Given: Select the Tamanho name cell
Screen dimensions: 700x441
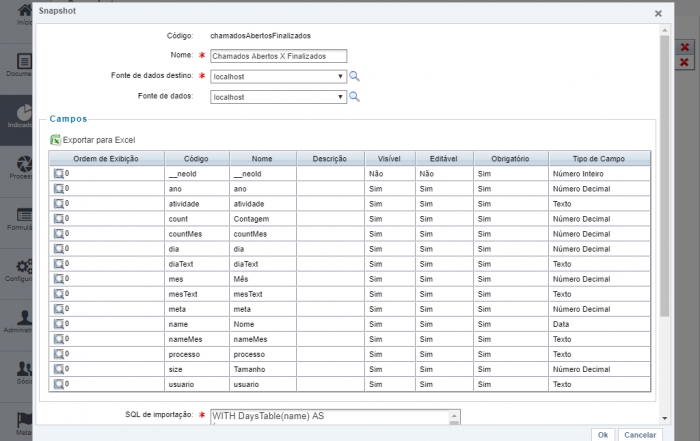Looking at the screenshot, I should [263, 369].
